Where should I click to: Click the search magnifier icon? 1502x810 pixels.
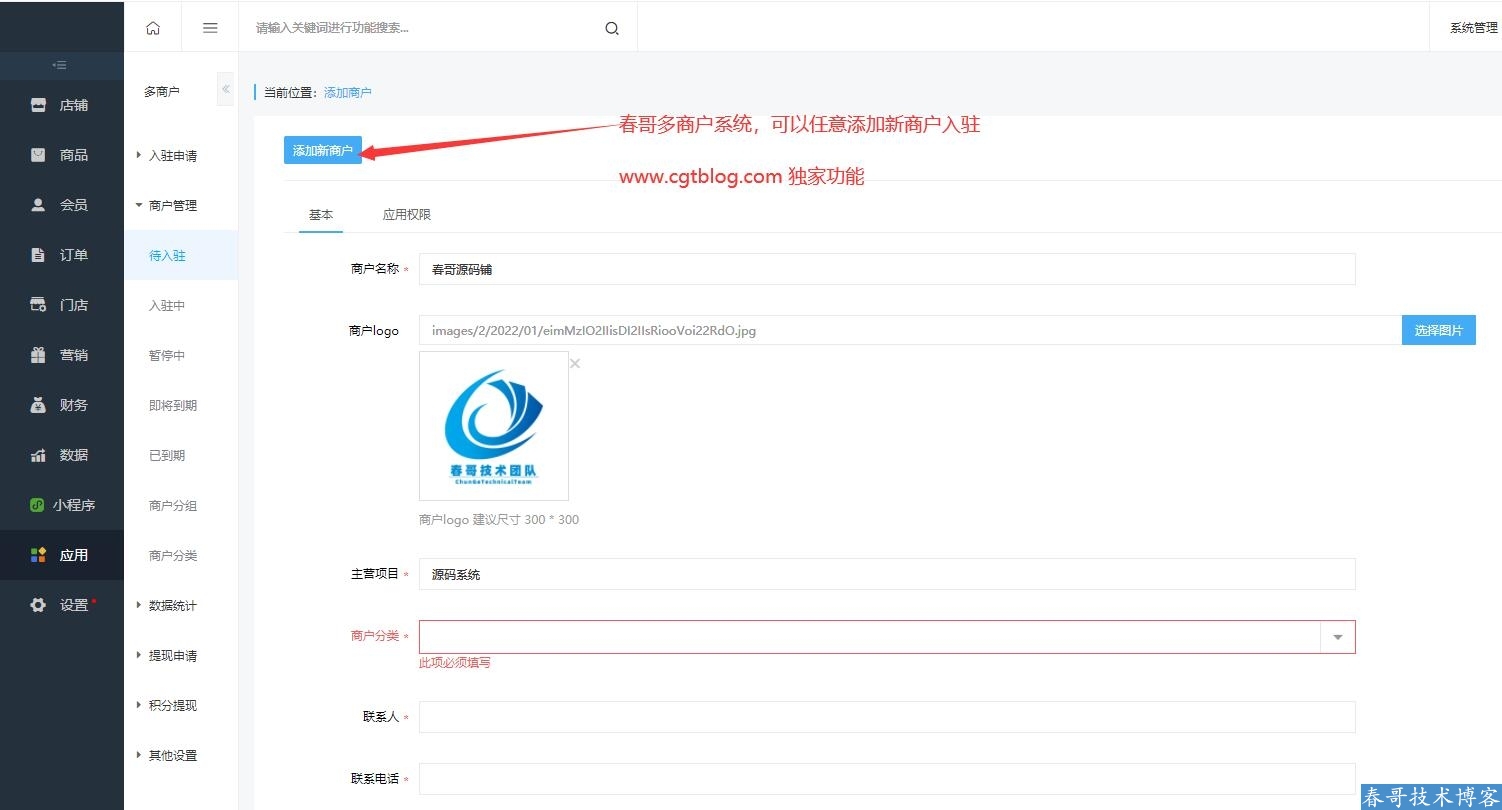[612, 28]
